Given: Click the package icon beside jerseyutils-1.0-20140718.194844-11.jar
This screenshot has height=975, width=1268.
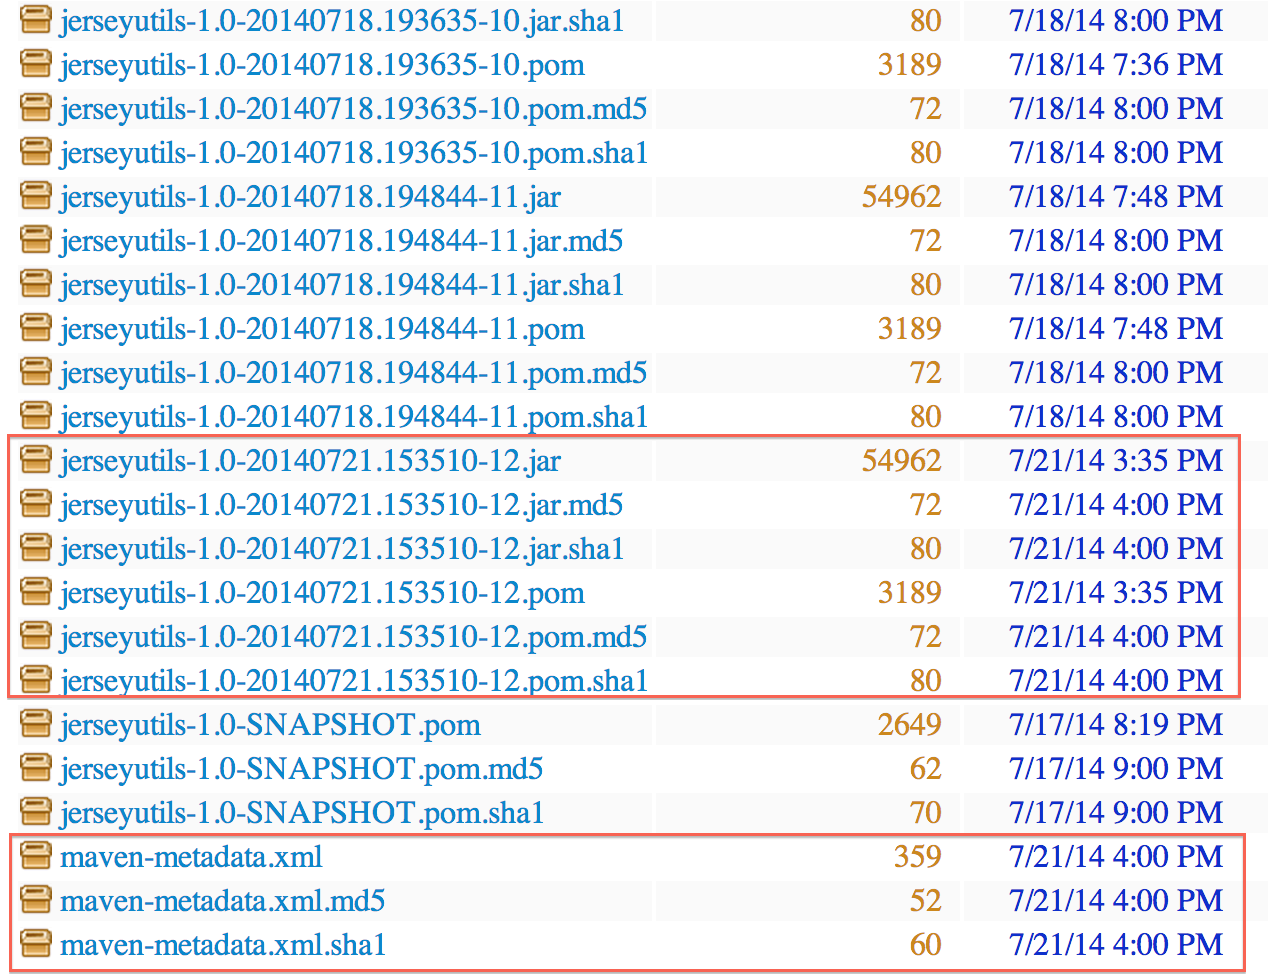Looking at the screenshot, I should 36,197.
